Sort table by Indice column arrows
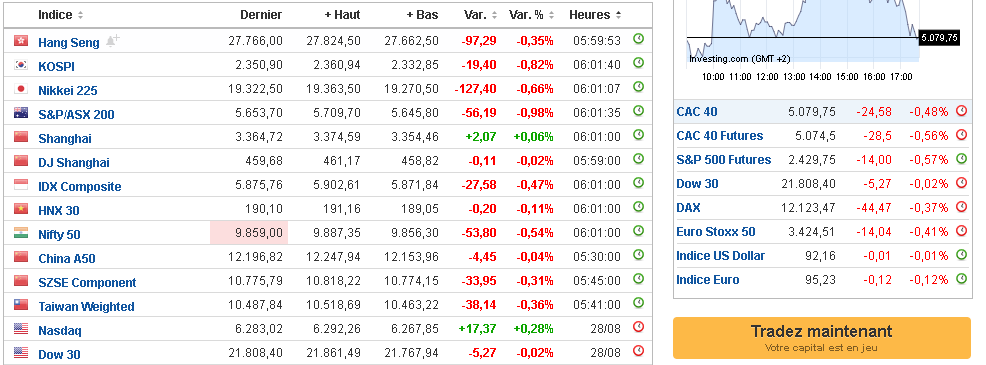This screenshot has height=365, width=986. coord(80,15)
